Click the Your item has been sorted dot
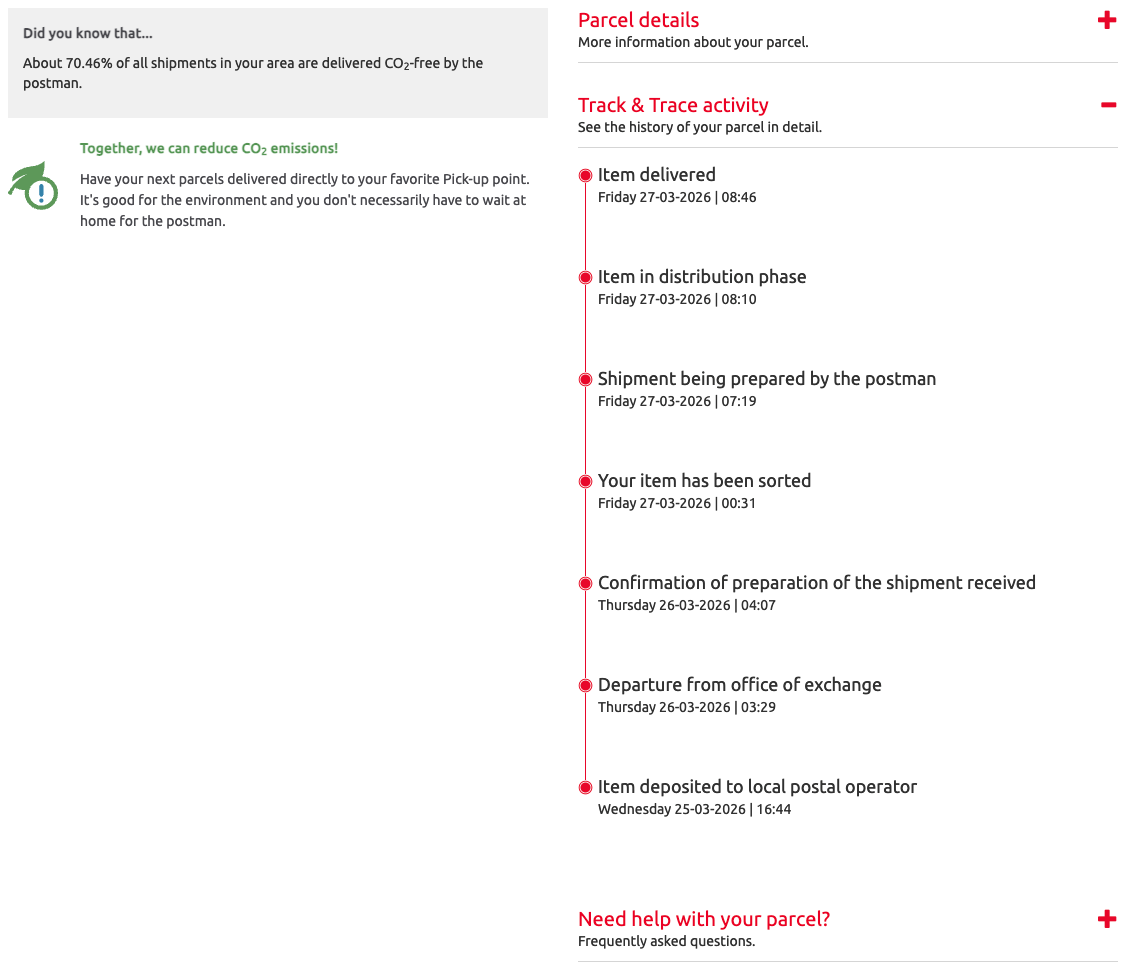The height and width of the screenshot is (967, 1129). point(586,482)
